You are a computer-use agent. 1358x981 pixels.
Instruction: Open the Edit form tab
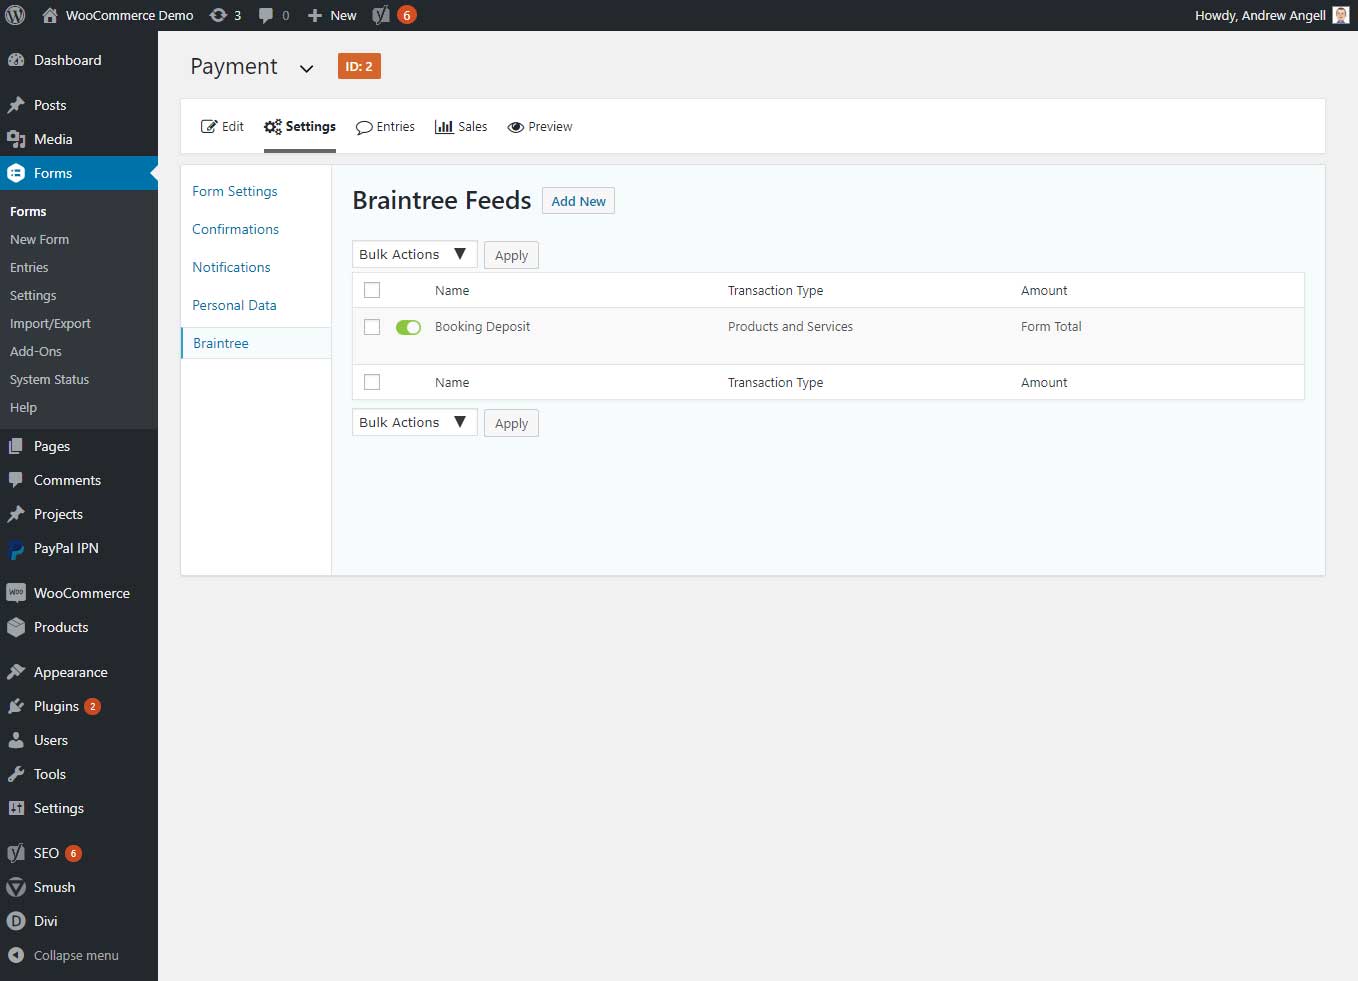tap(222, 127)
